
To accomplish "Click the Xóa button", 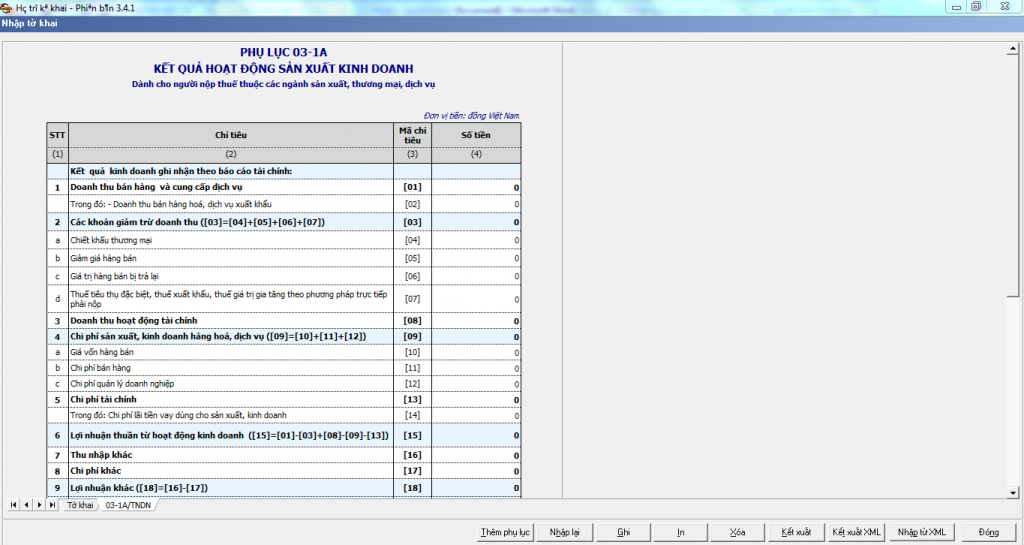I will [739, 532].
